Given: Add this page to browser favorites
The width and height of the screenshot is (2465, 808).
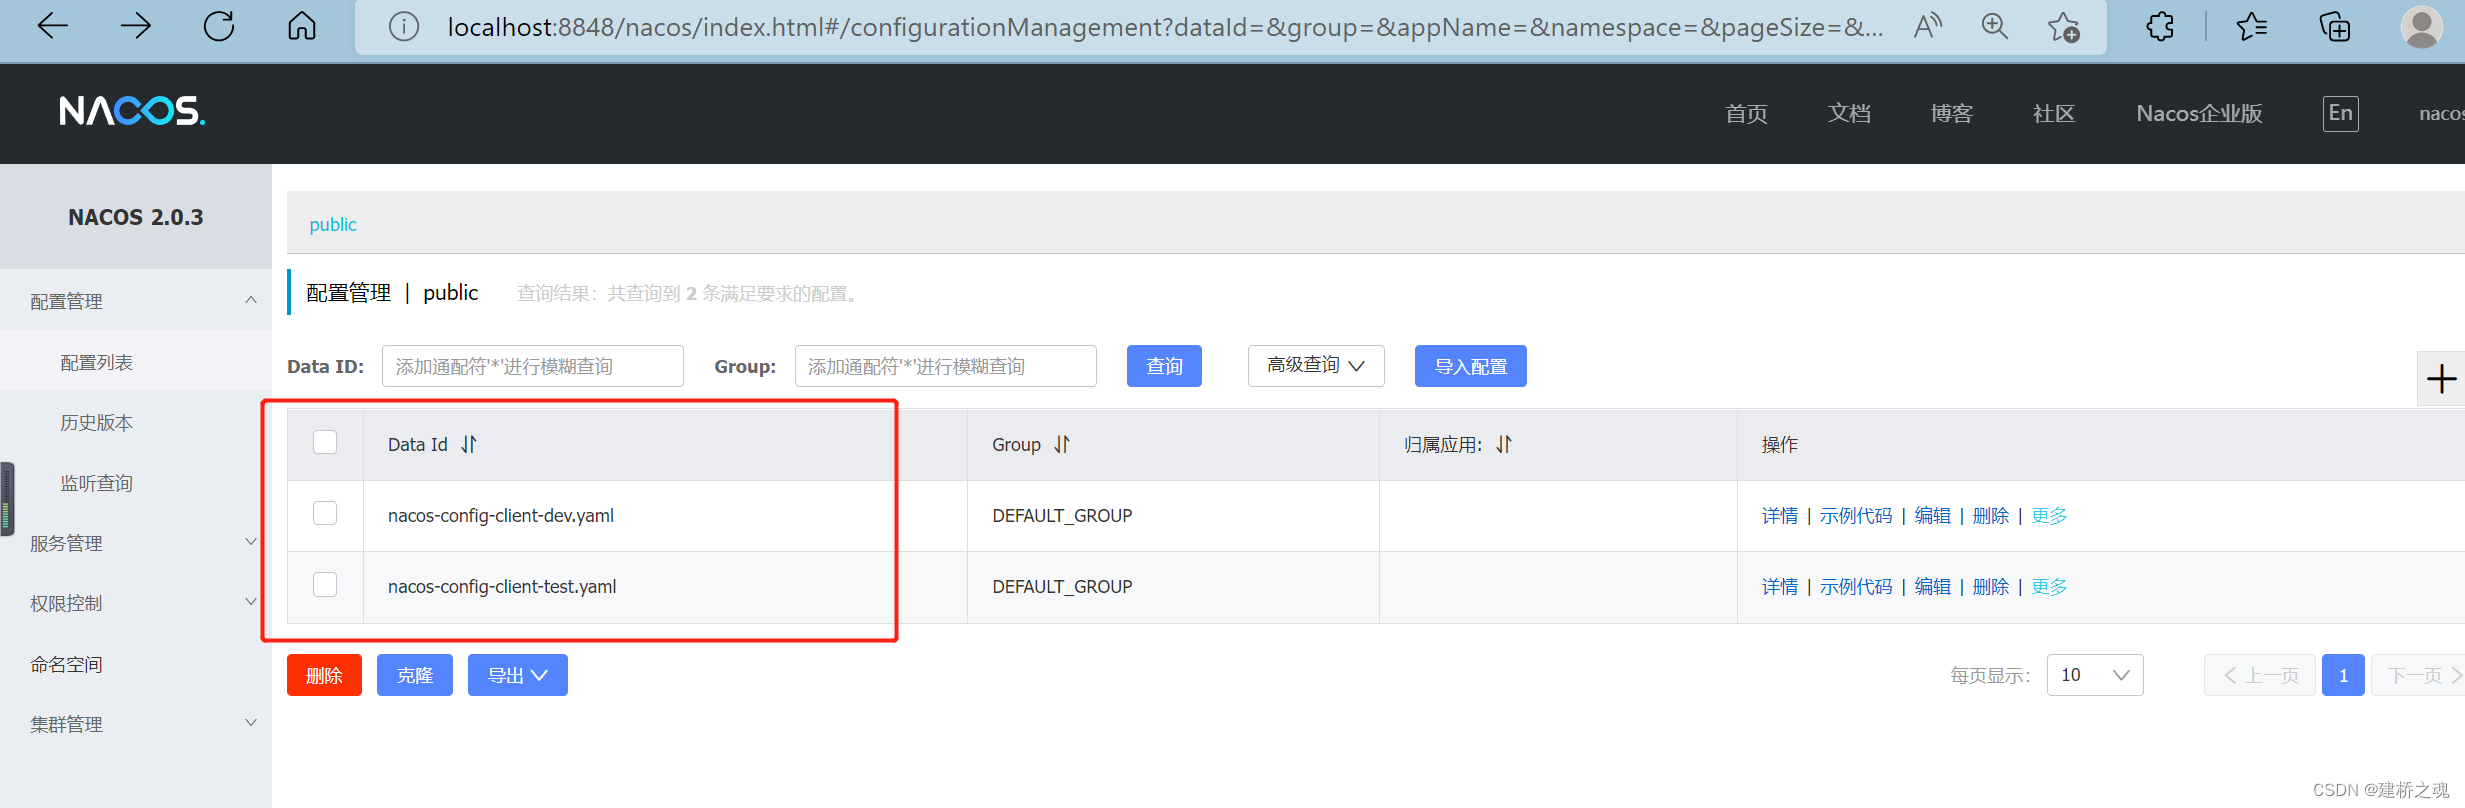Looking at the screenshot, I should point(2063,26).
